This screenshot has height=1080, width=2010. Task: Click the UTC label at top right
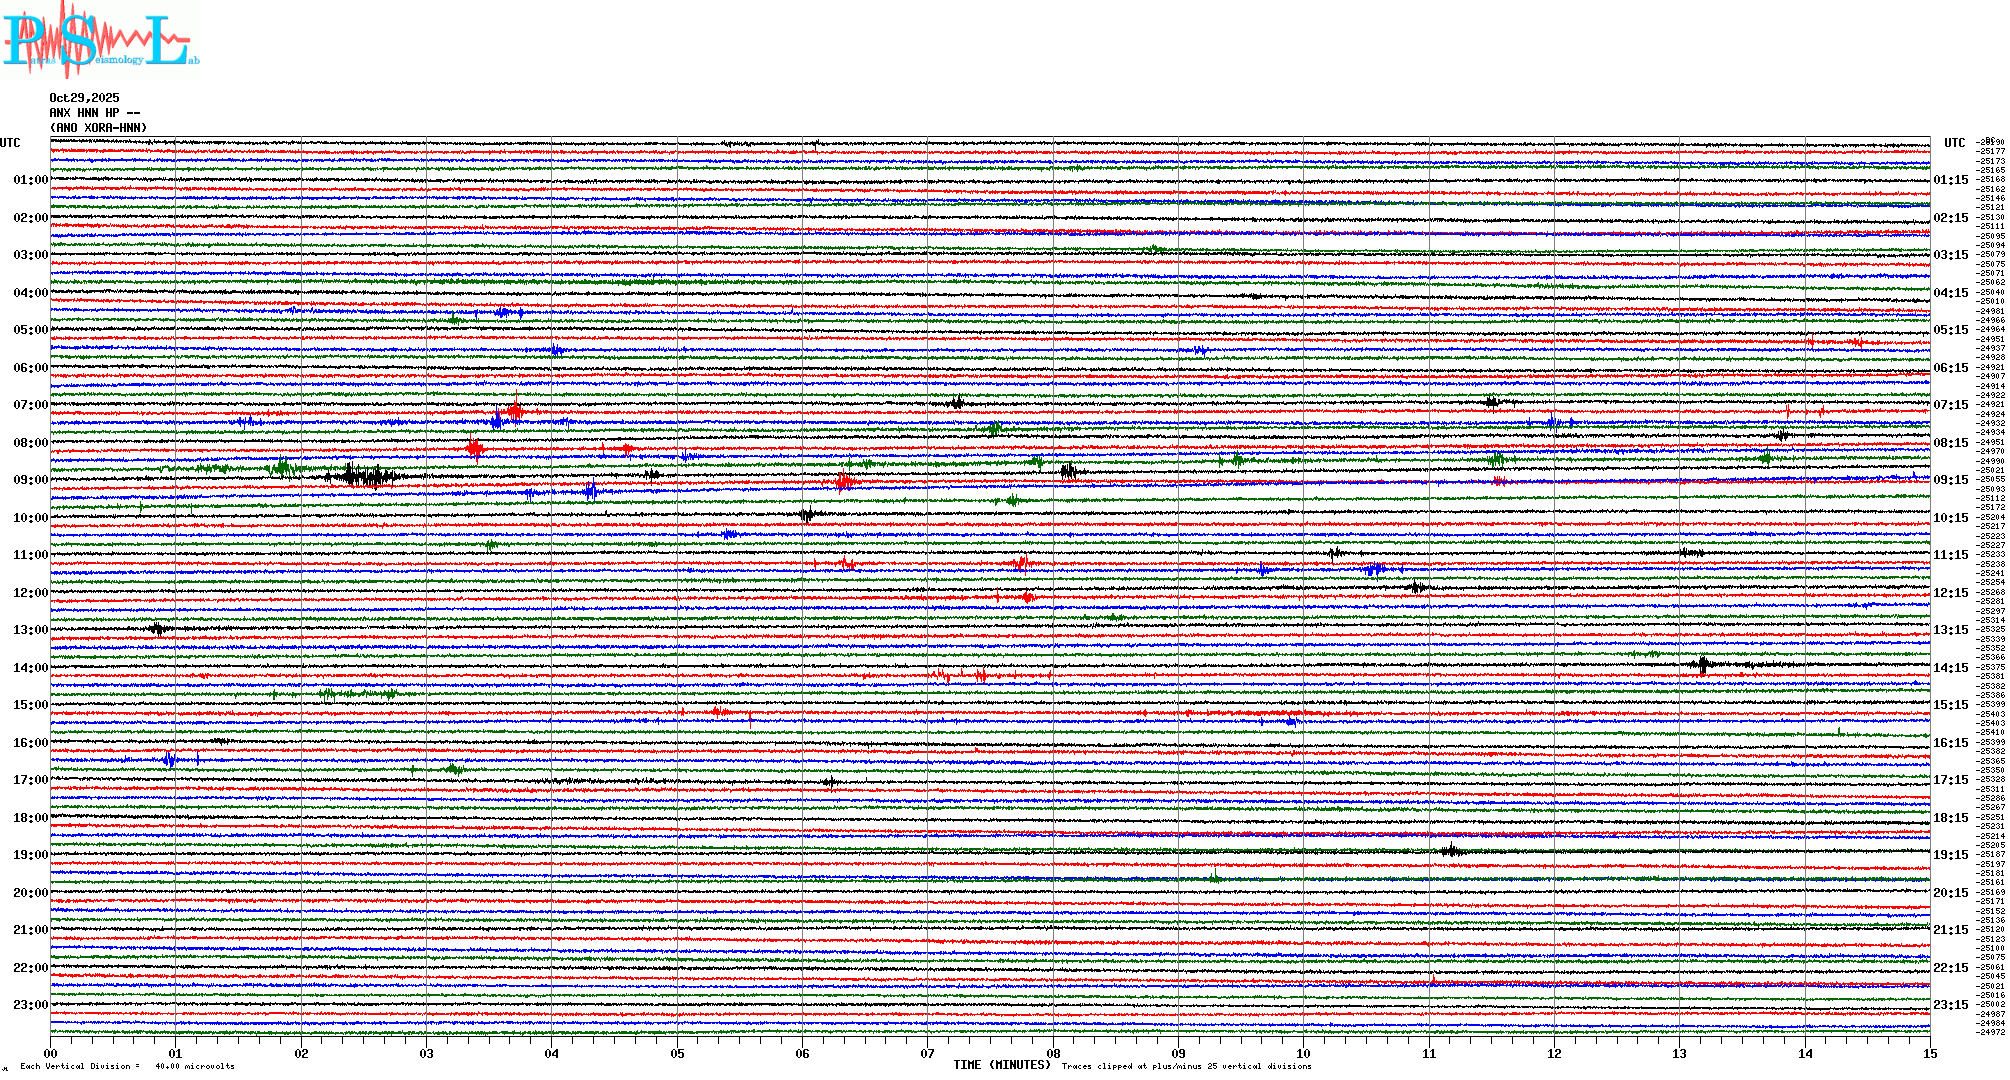(1954, 143)
